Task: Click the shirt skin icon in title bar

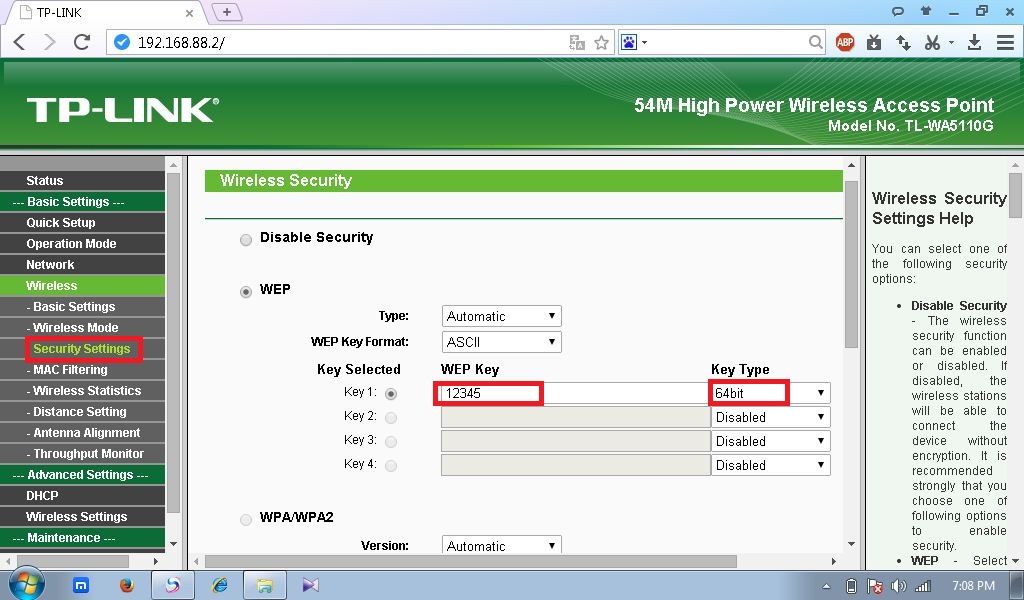Action: 925,10
